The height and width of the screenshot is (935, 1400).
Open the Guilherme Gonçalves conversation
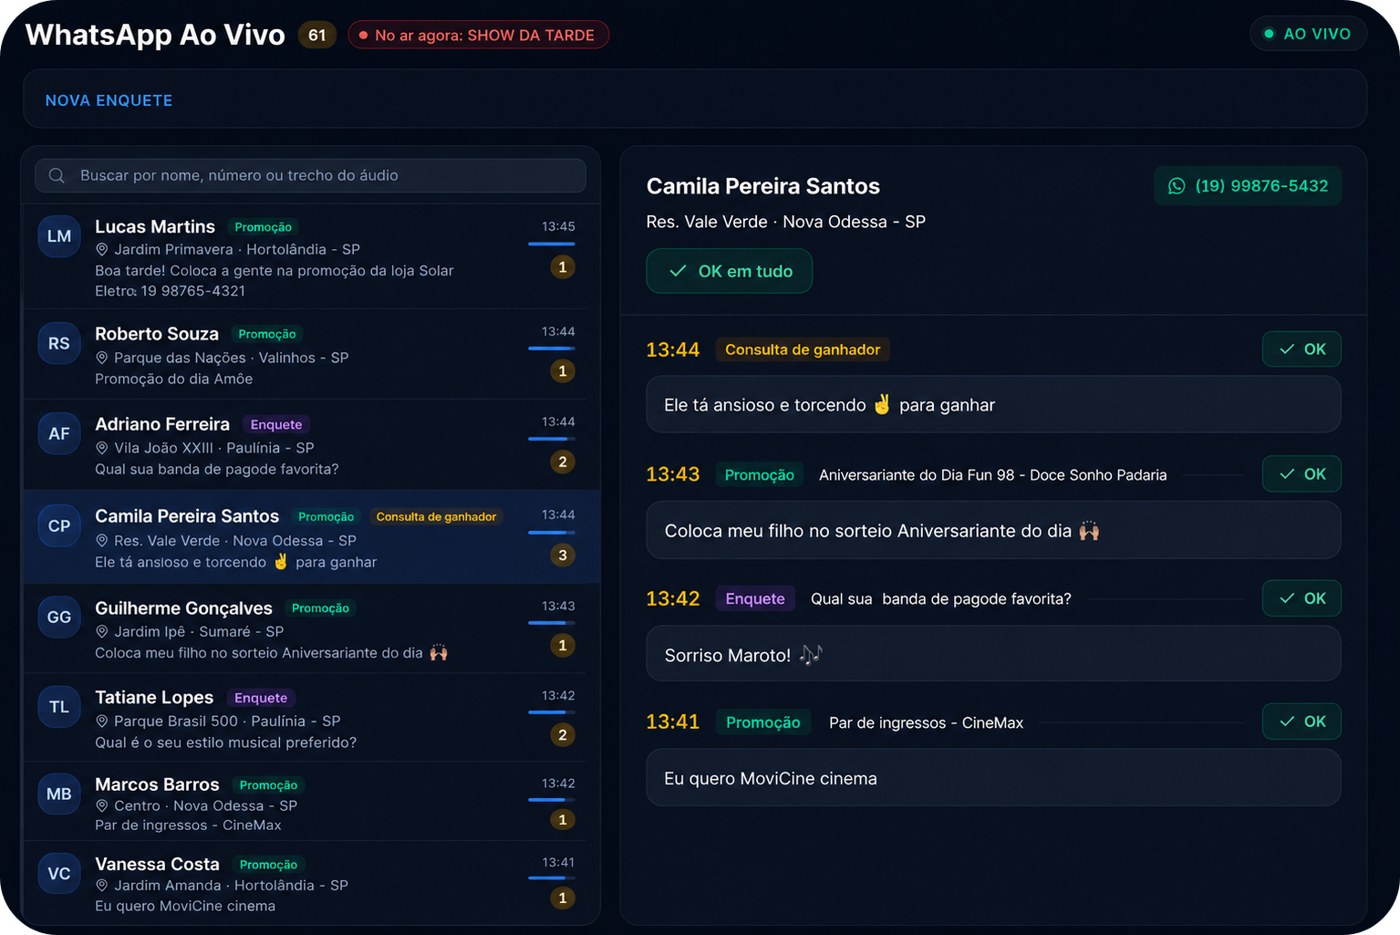pos(311,628)
